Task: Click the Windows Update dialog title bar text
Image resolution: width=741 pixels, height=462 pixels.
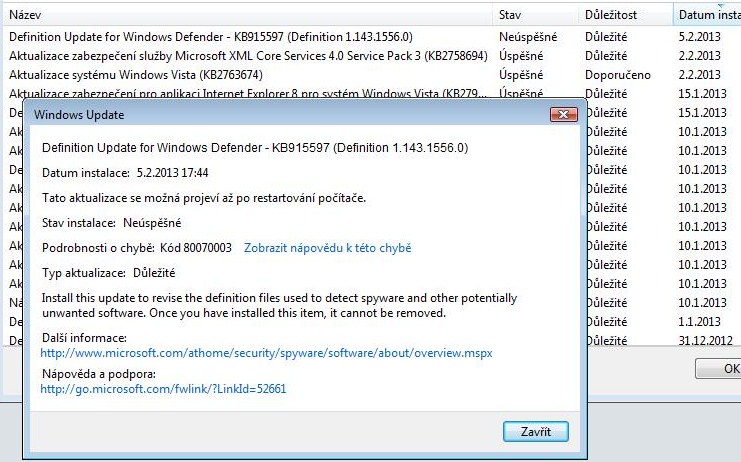Action: [79, 115]
